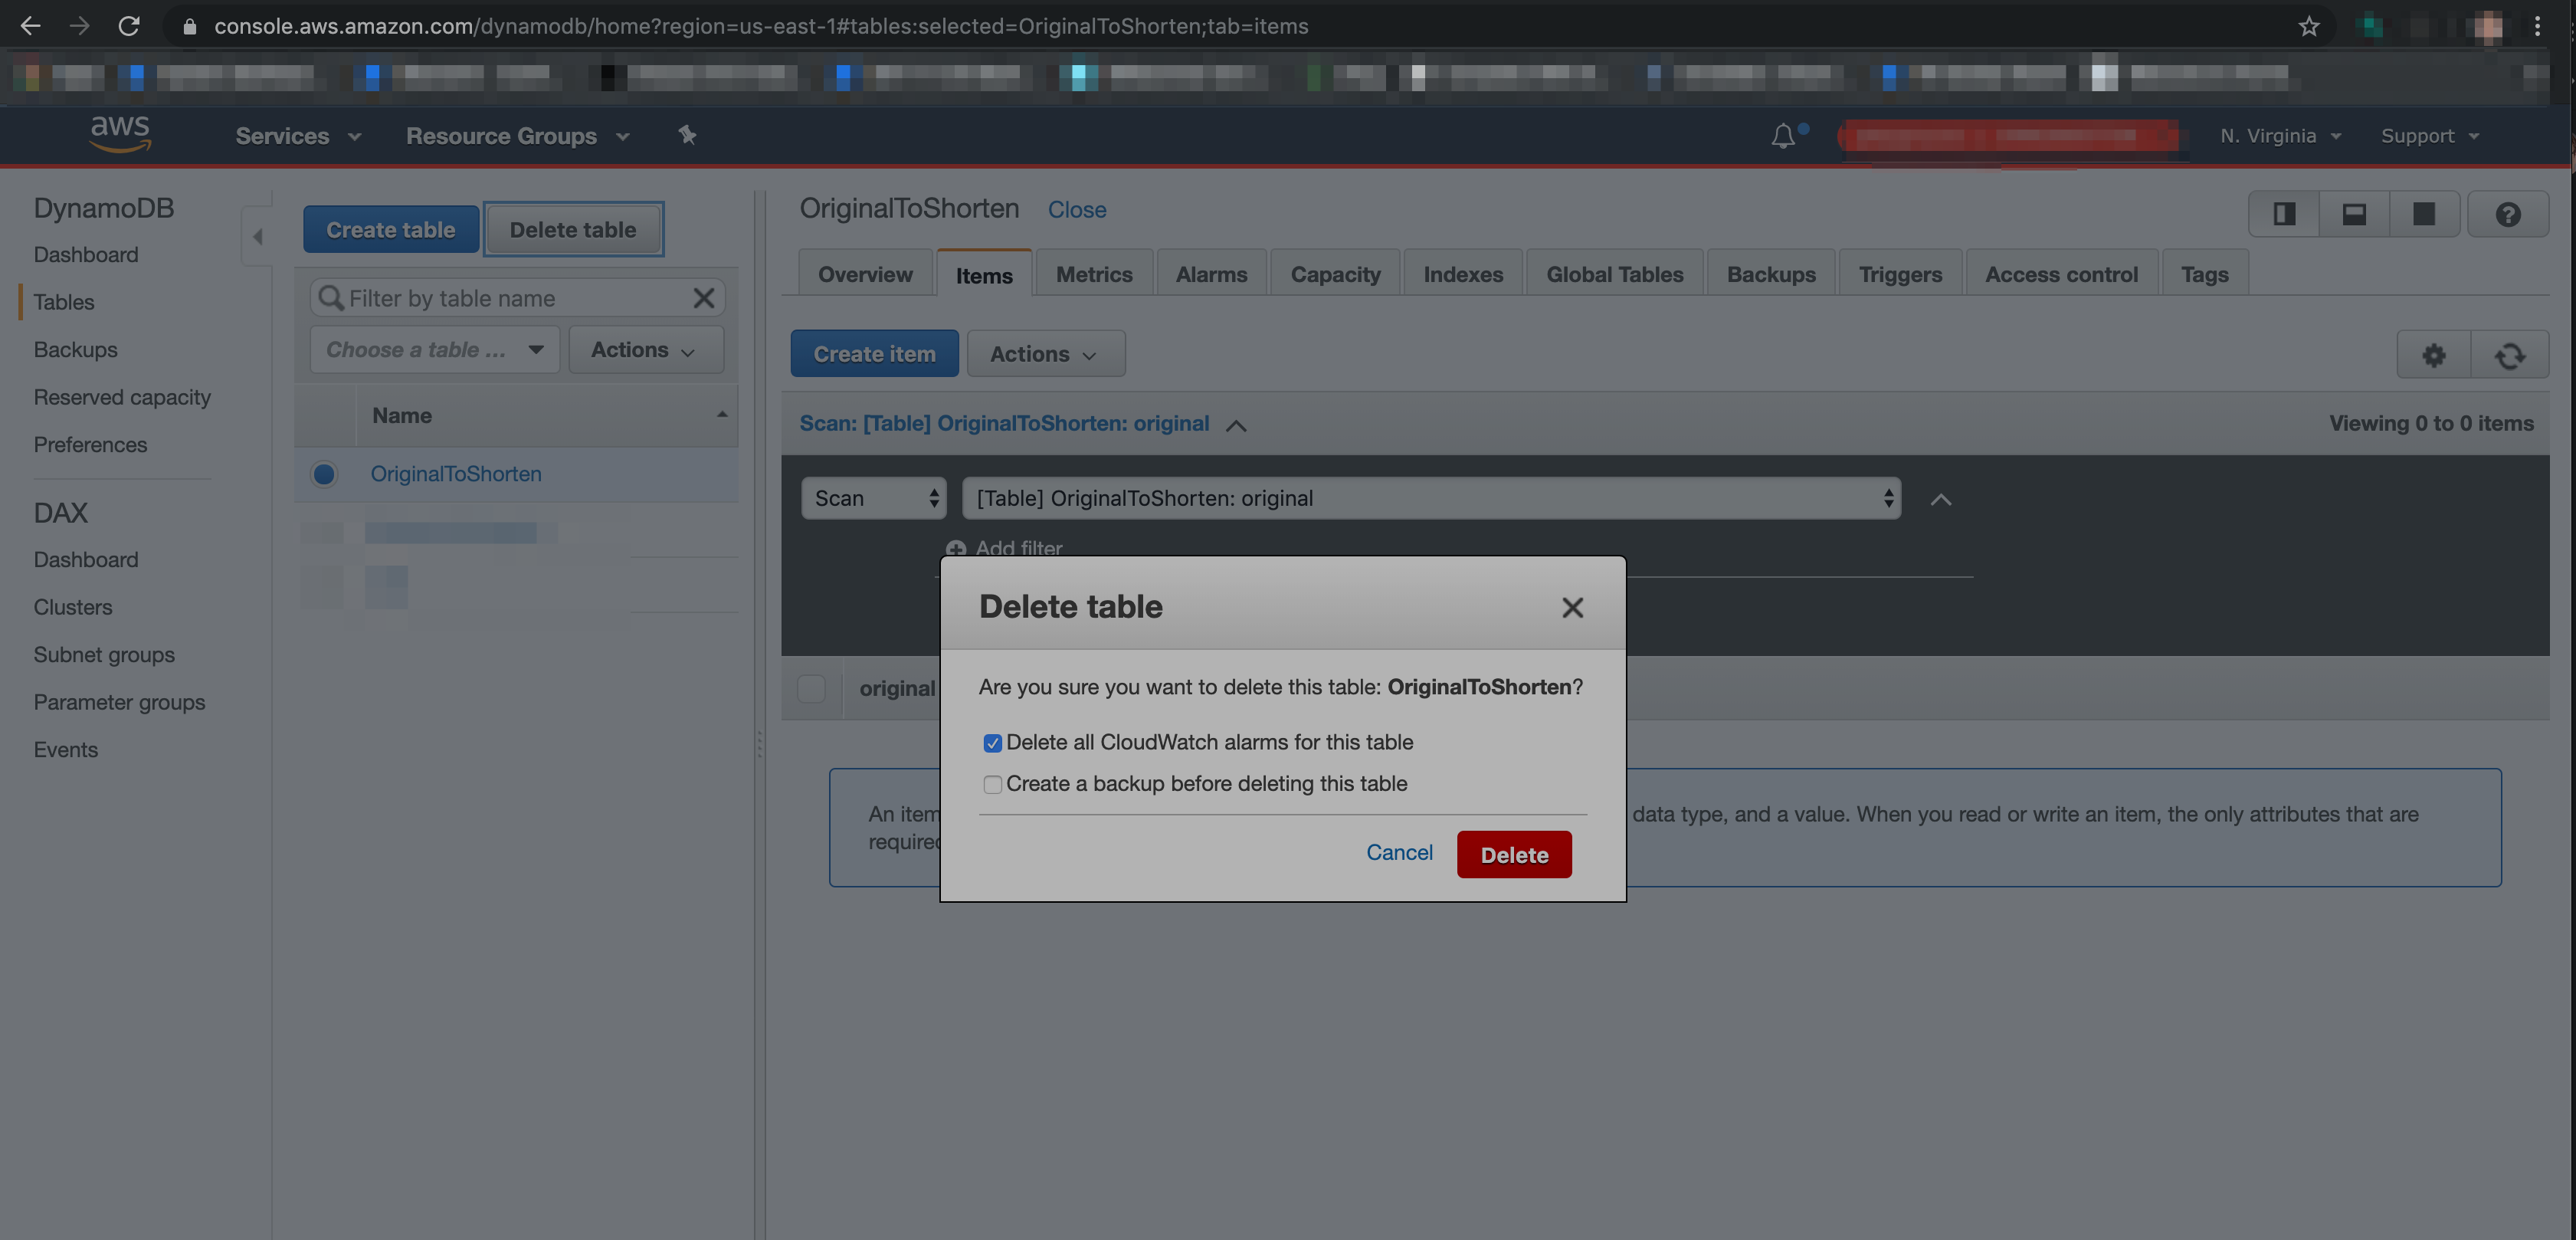Switch to the Global Tables tab
2576x1240 pixels.
pyautogui.click(x=1614, y=273)
